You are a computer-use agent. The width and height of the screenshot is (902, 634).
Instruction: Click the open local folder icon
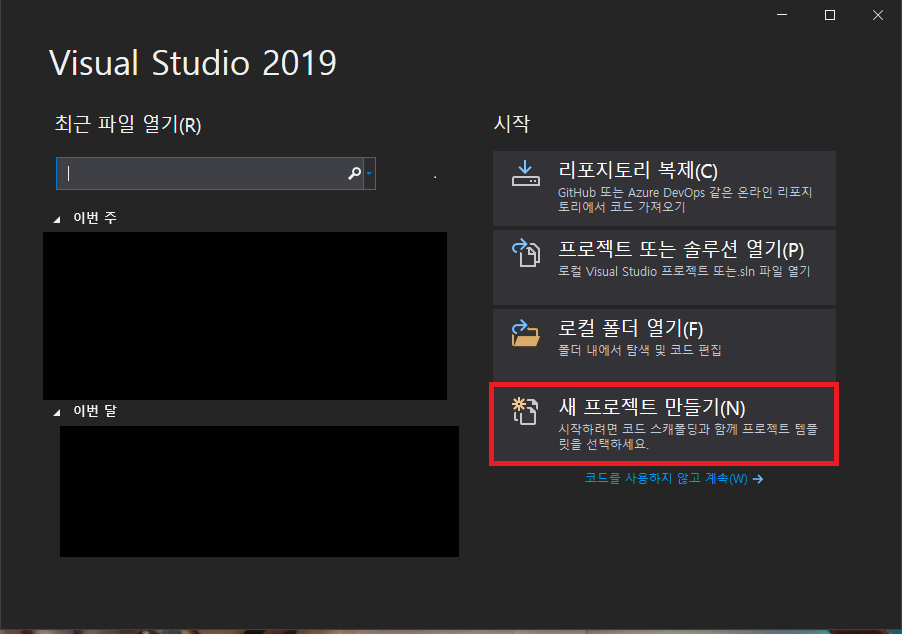pos(525,333)
